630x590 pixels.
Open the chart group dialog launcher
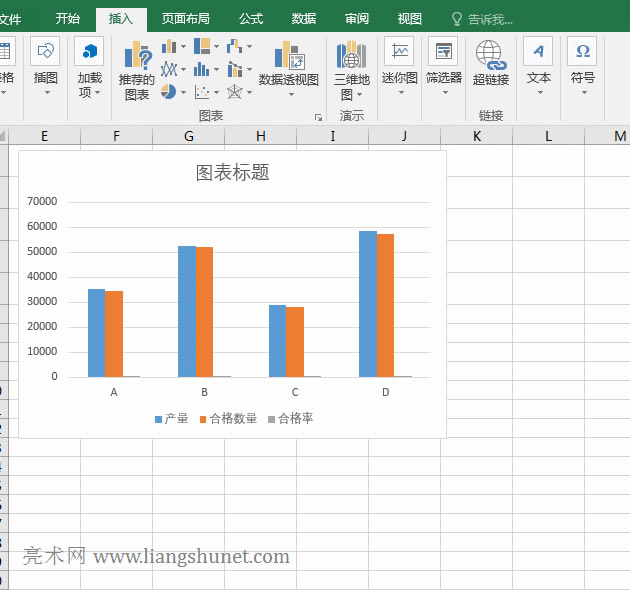(x=318, y=117)
